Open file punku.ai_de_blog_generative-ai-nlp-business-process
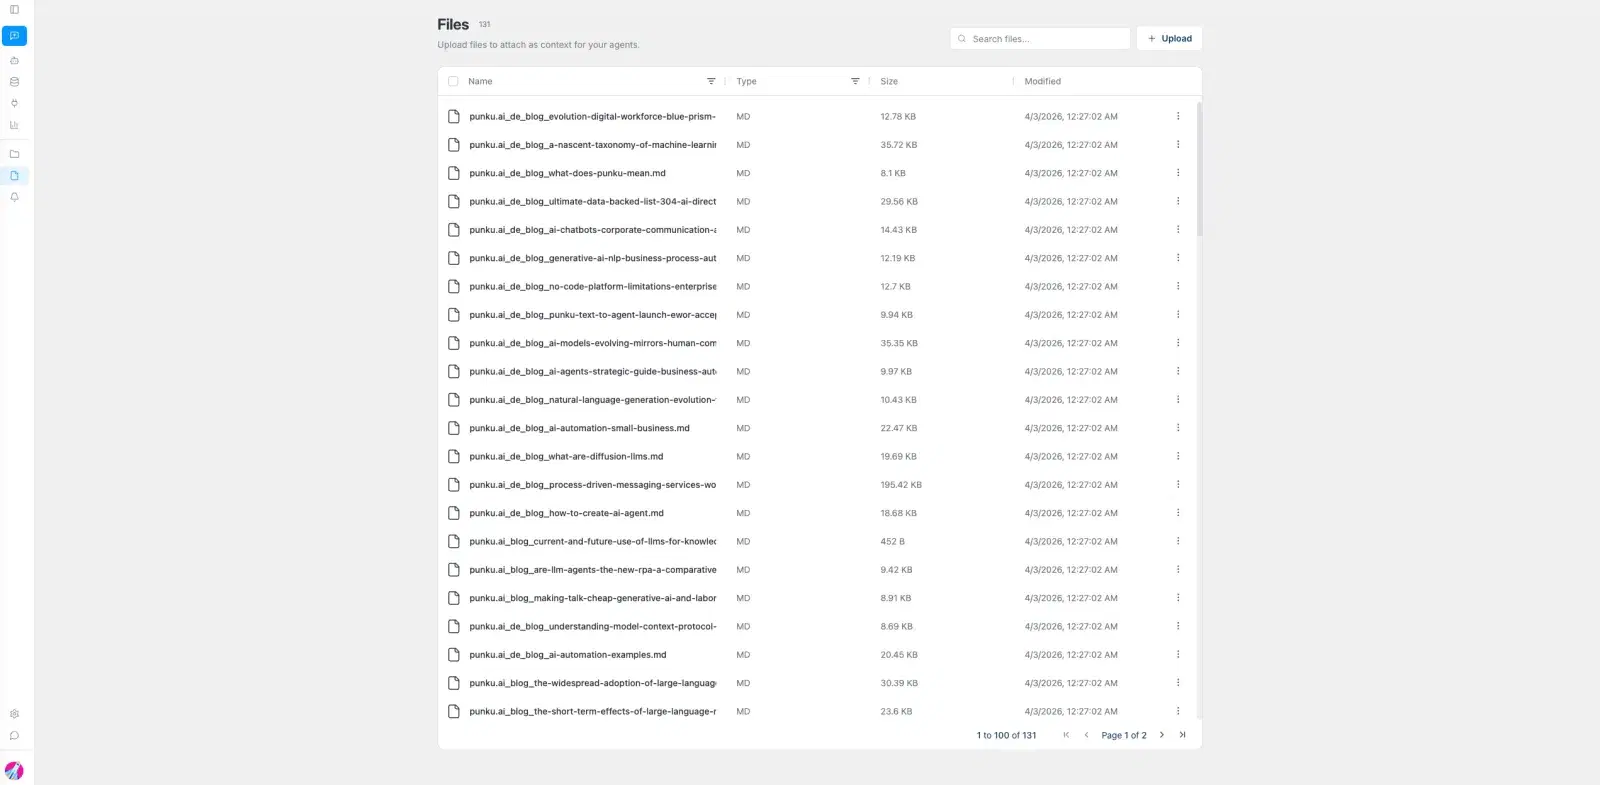Viewport: 1600px width, 785px height. (592, 258)
